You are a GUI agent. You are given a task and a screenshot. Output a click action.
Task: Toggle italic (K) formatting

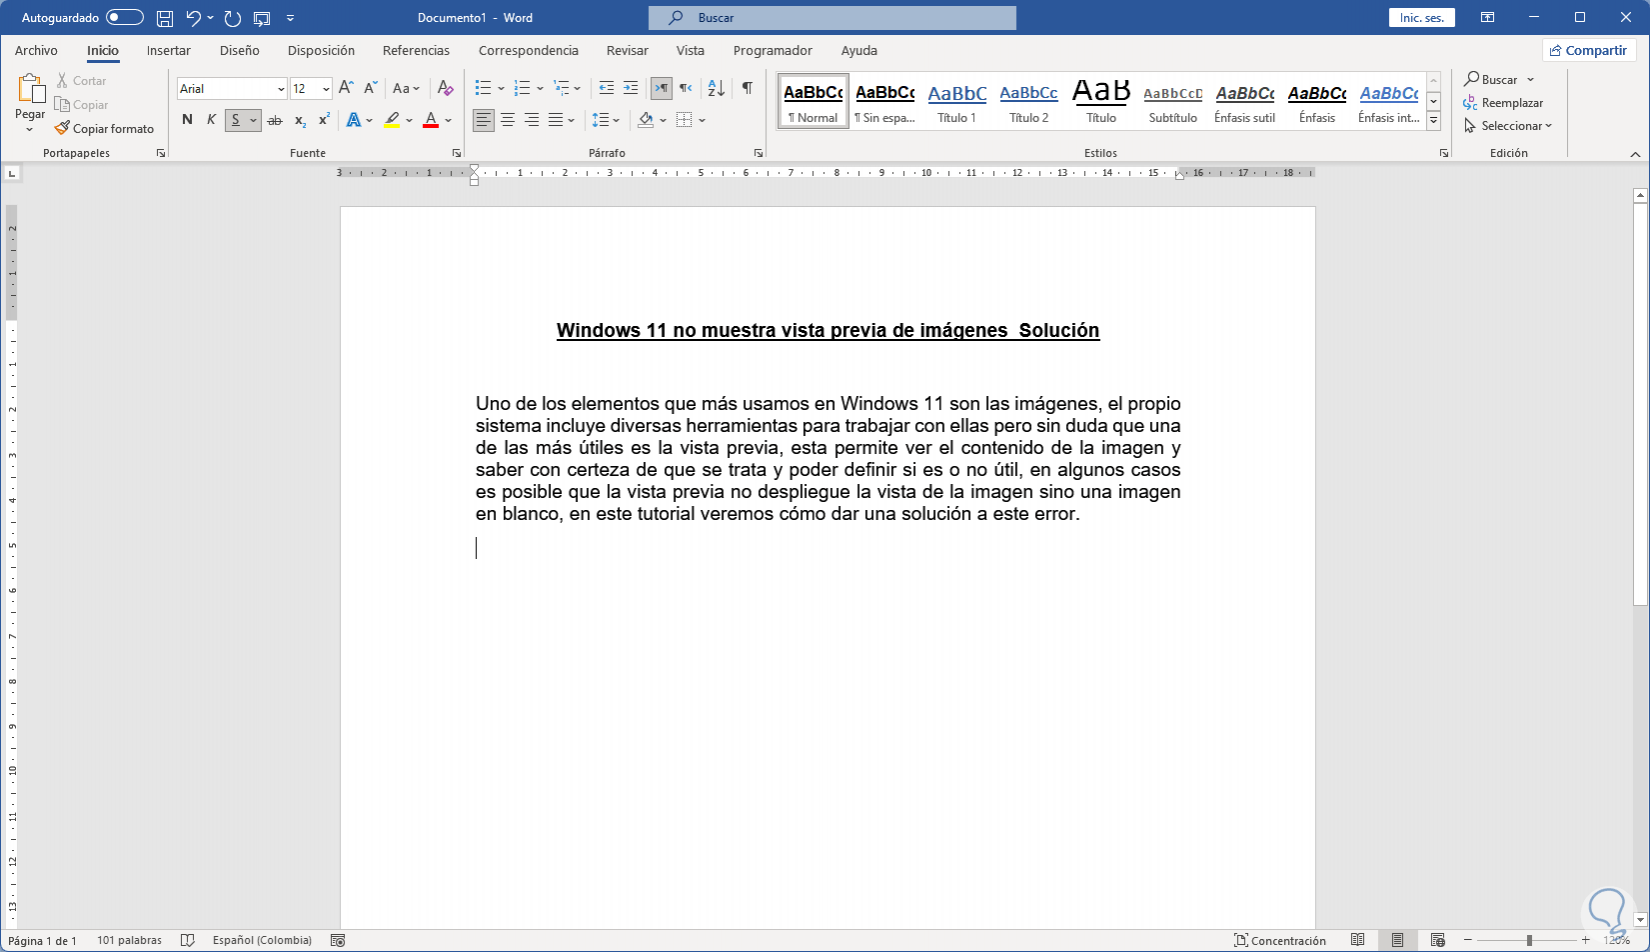pyautogui.click(x=211, y=120)
